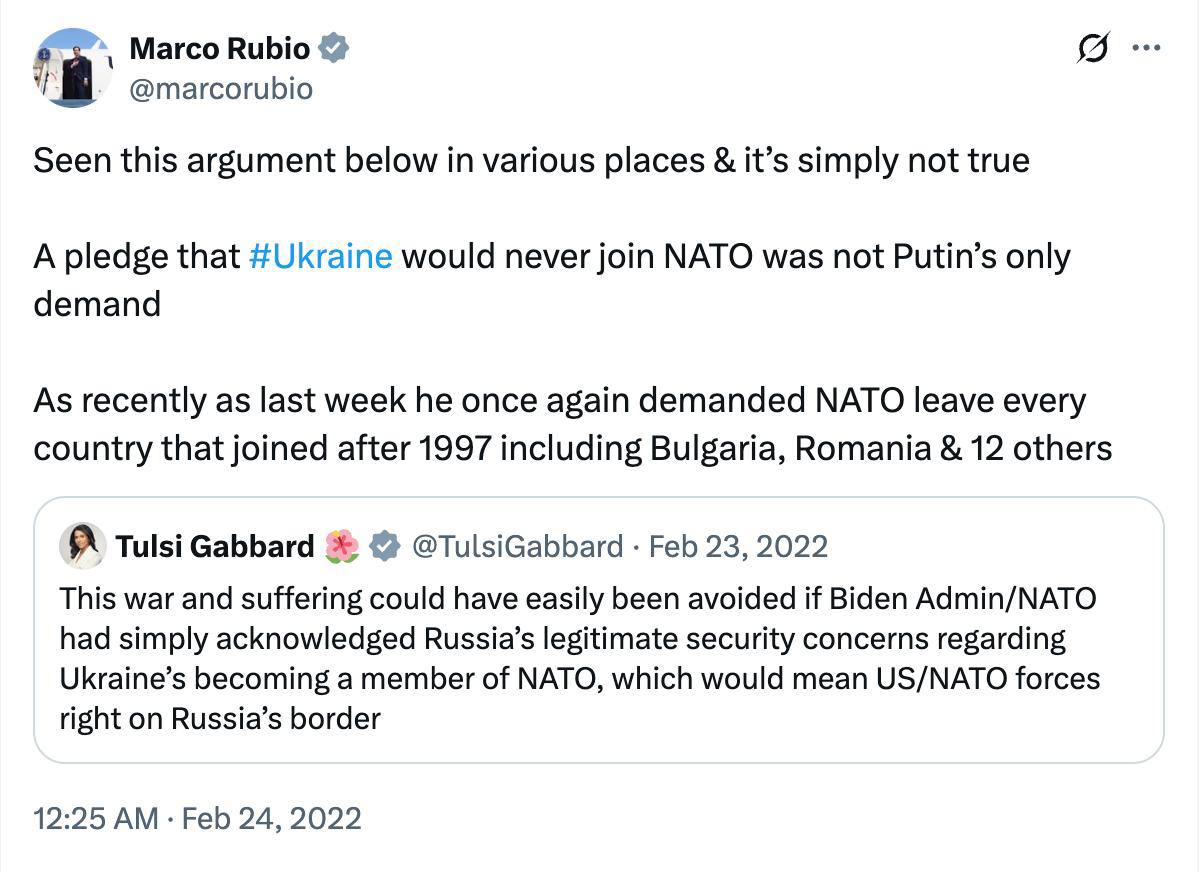
Task: Follow the #Ukraine hashtag link
Action: [x=319, y=257]
